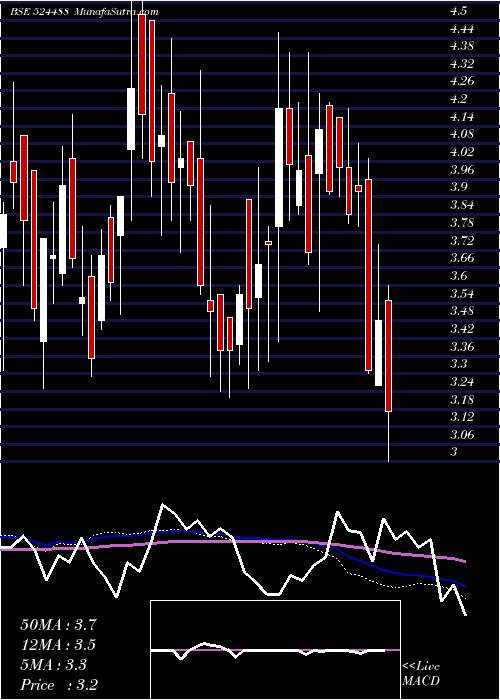Screen dimensions: 500x700
Task: Click the 3 price axis label
Action: click(x=454, y=453)
